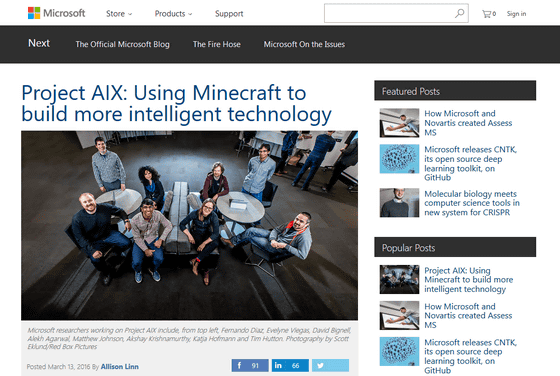Open author Allison Linn's page
The width and height of the screenshot is (560, 376).
tap(120, 367)
